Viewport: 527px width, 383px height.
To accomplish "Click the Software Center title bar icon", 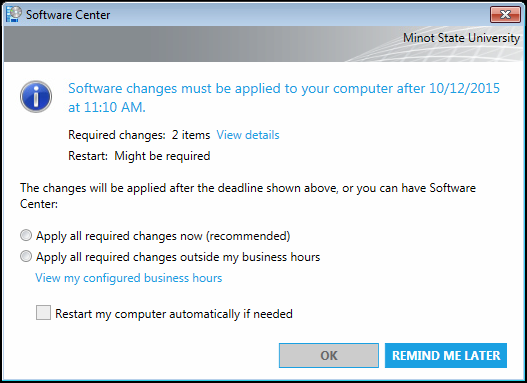I will coord(13,14).
